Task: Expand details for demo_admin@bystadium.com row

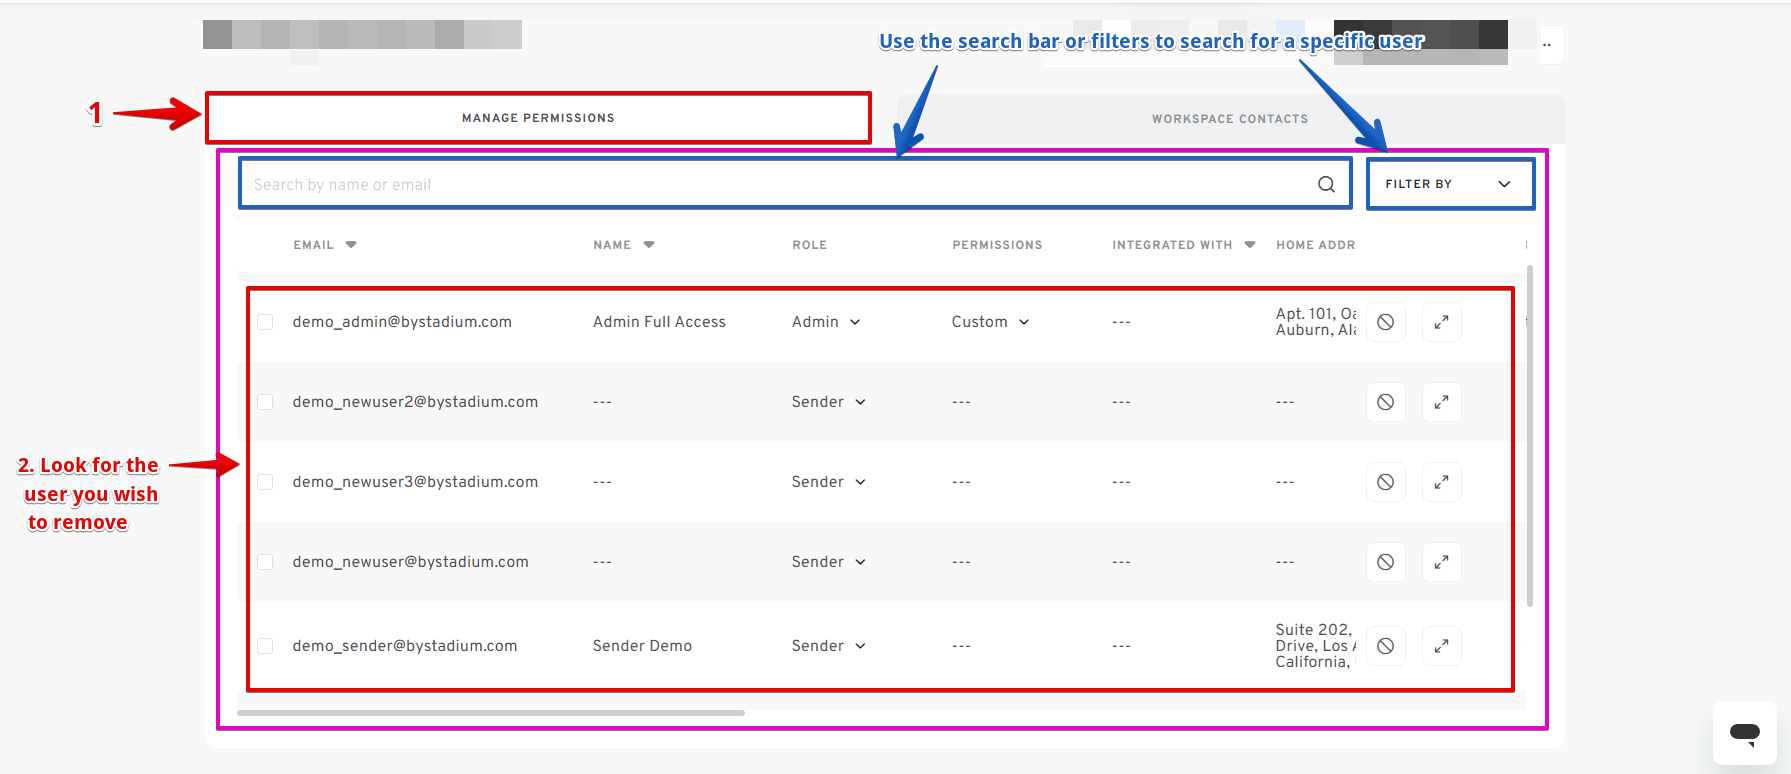Action: coord(1441,322)
